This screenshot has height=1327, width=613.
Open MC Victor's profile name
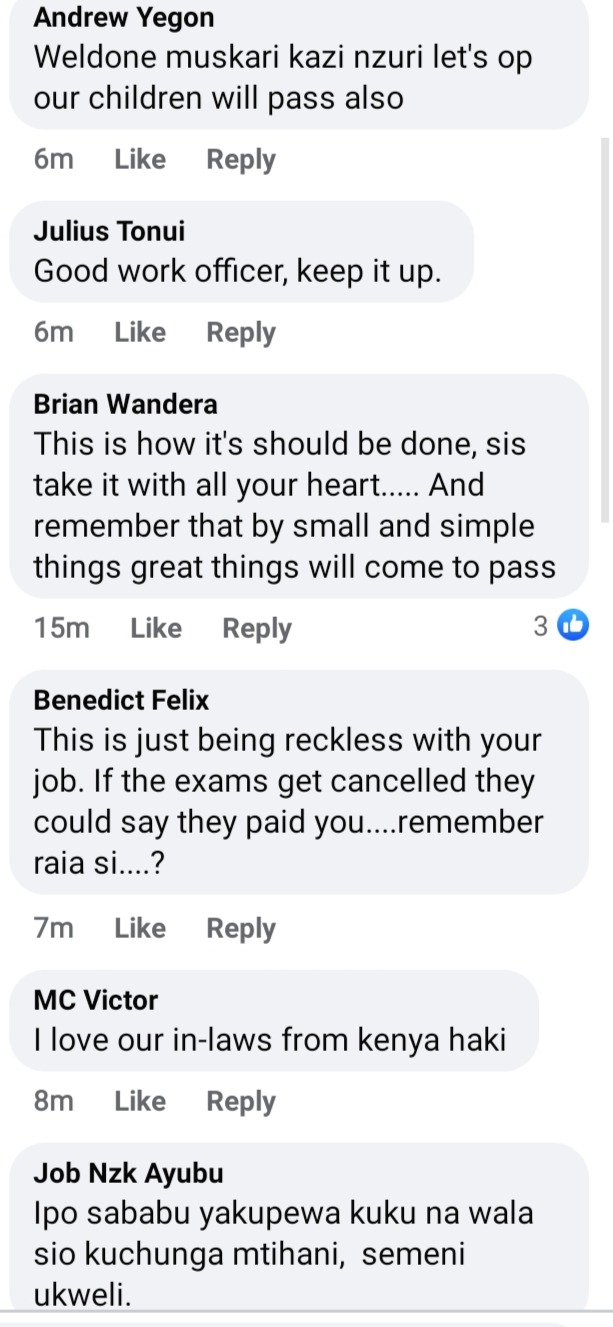point(96,1000)
